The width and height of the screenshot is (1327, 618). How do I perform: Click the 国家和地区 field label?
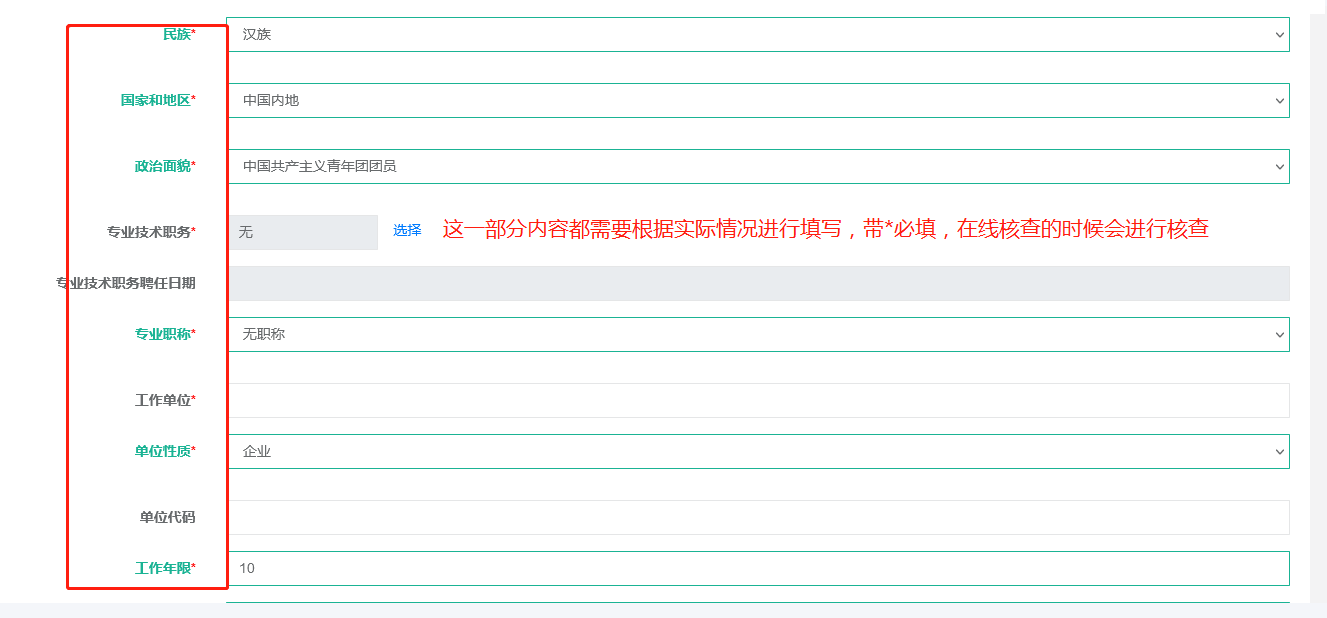[156, 100]
